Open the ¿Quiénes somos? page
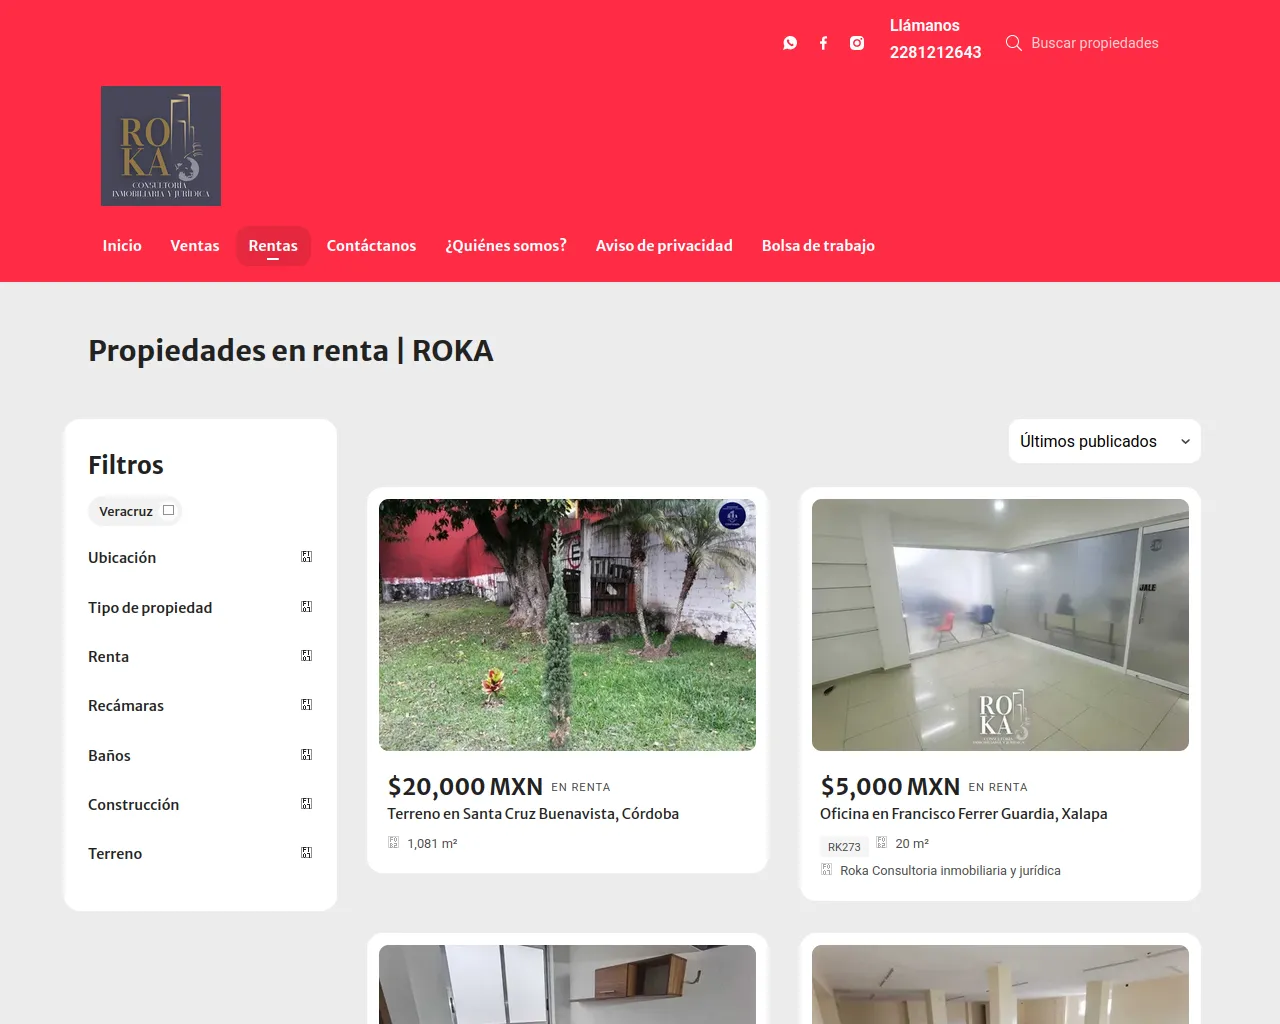 pyautogui.click(x=506, y=246)
